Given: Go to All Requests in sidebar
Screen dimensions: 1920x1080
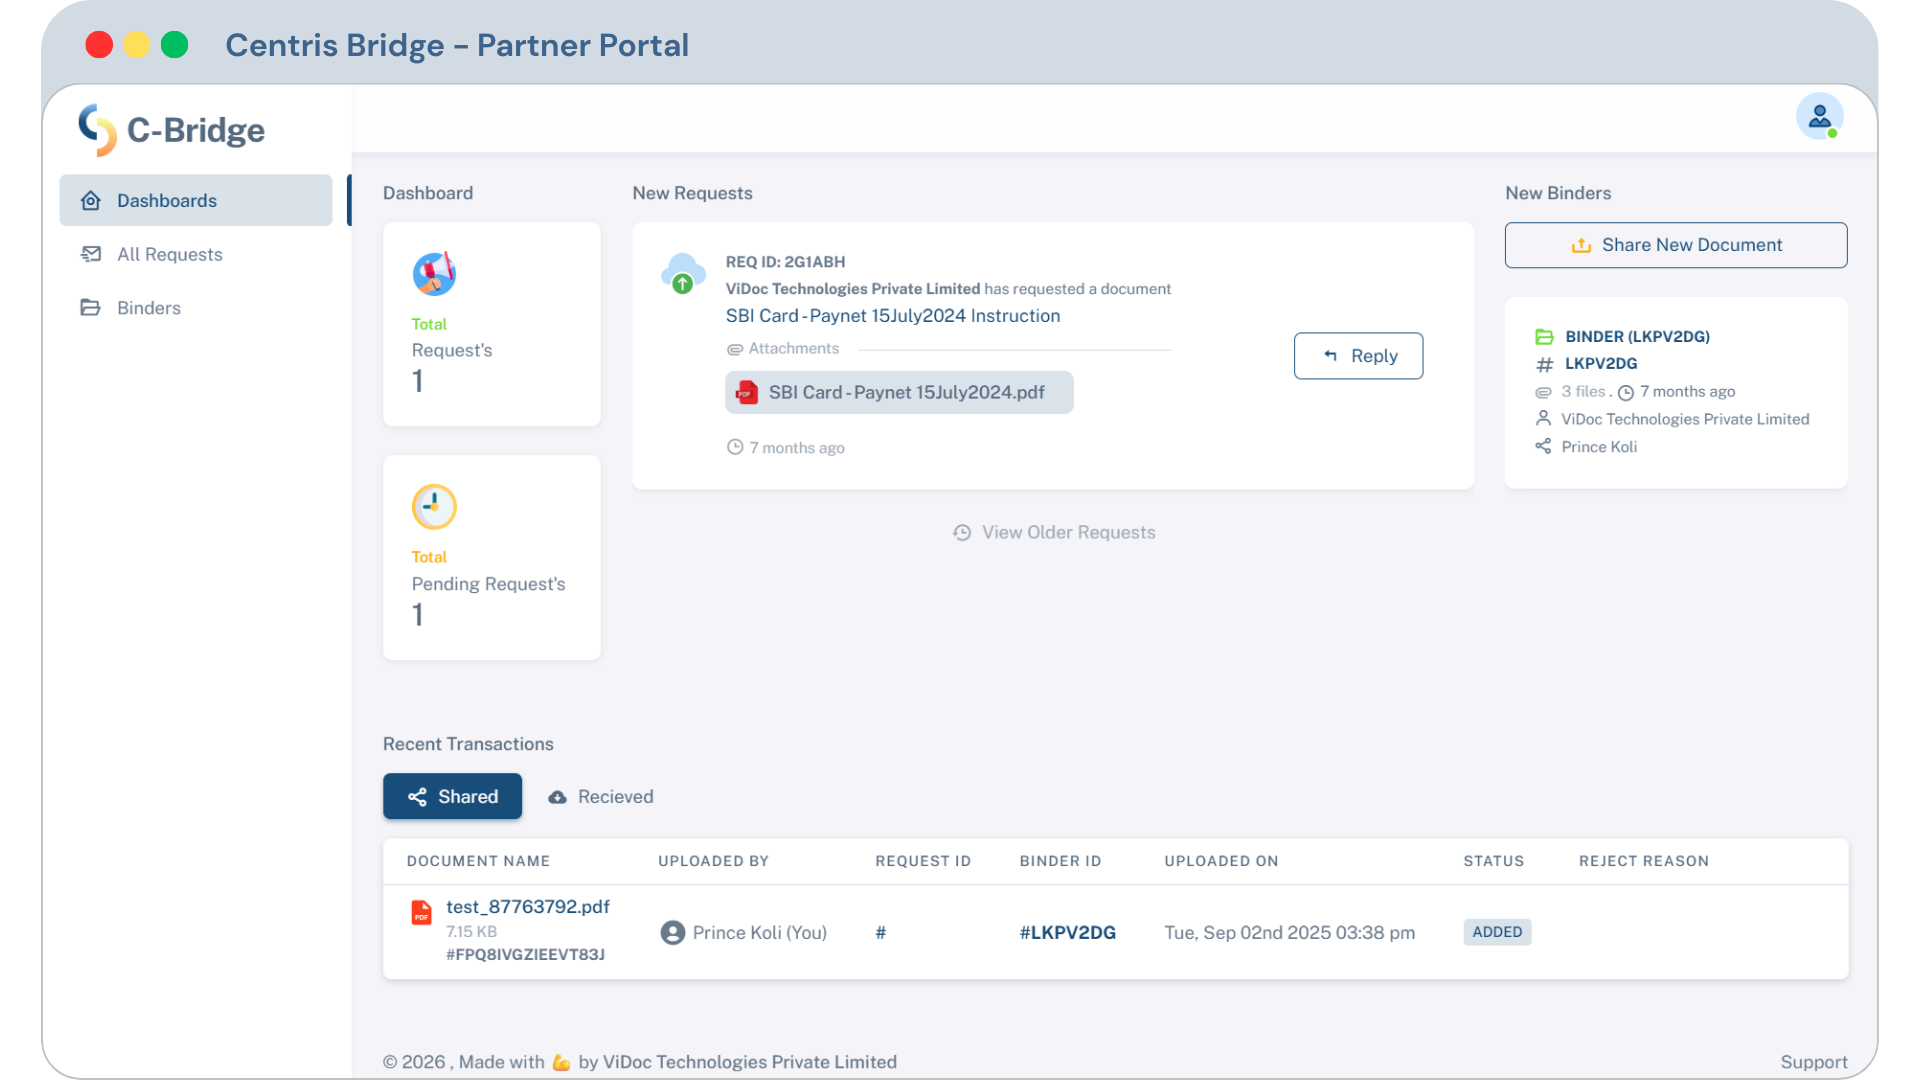Looking at the screenshot, I should (169, 254).
